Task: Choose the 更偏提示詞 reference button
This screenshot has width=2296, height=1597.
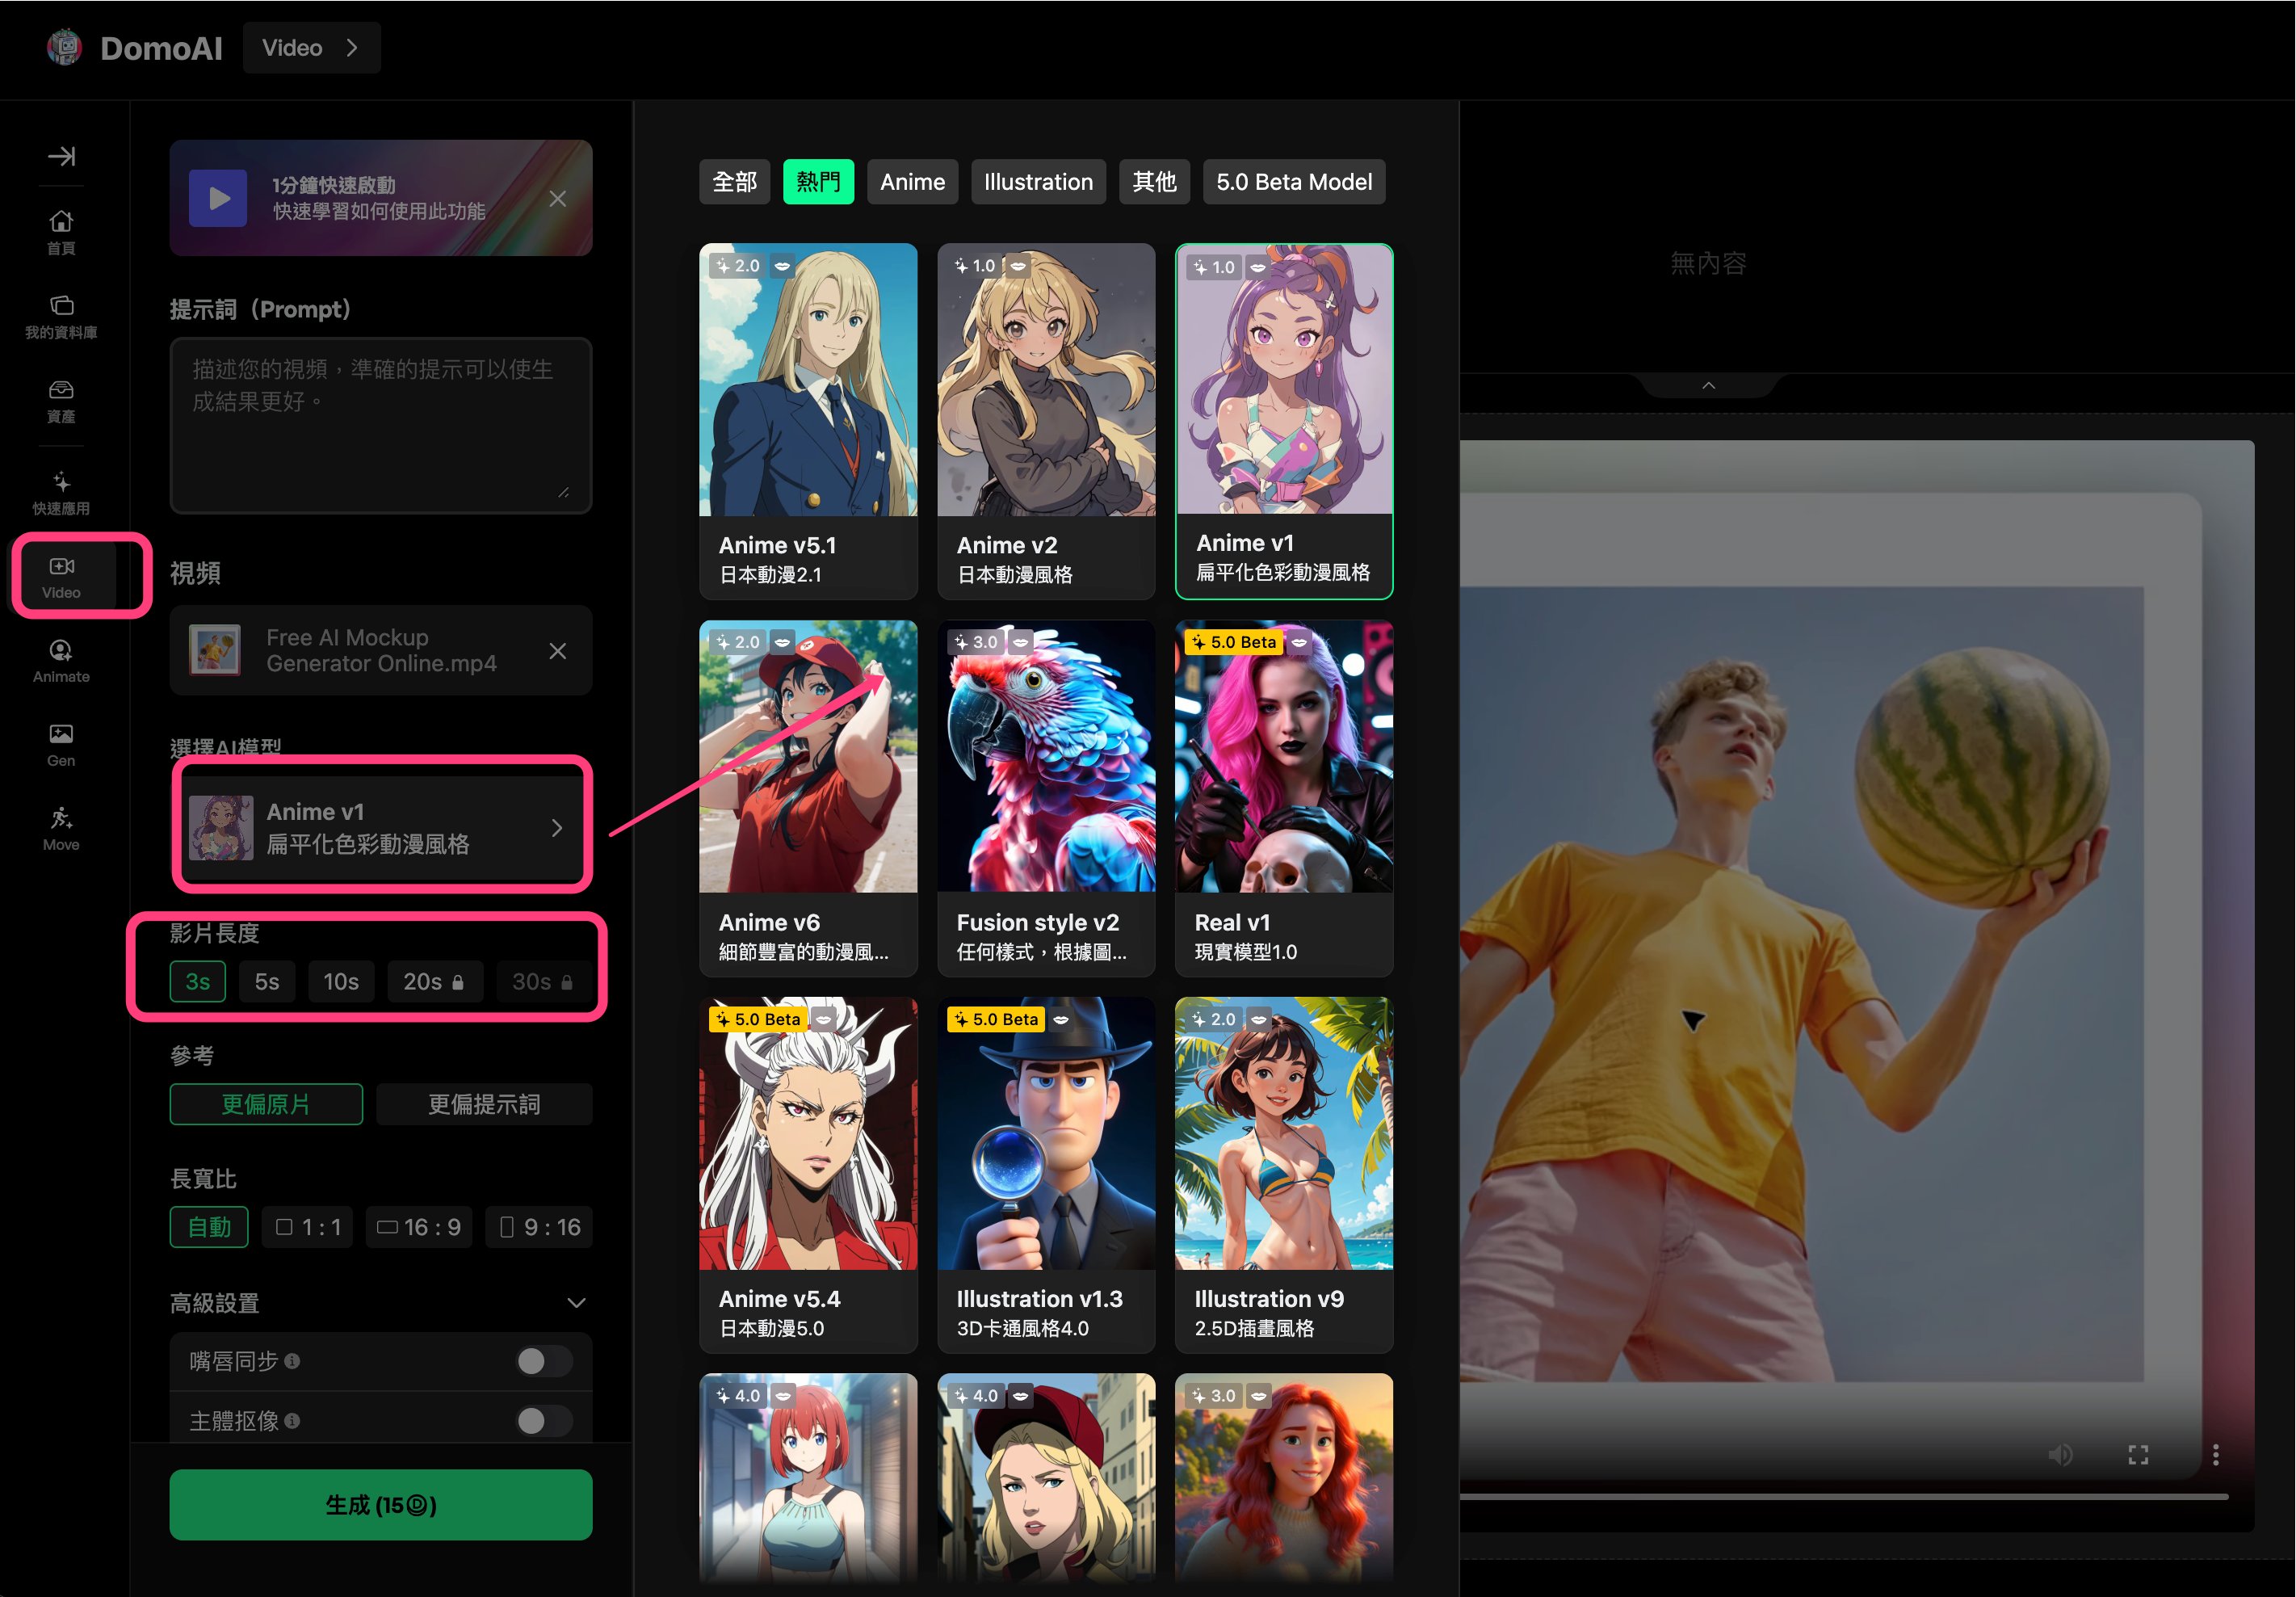Action: (484, 1104)
